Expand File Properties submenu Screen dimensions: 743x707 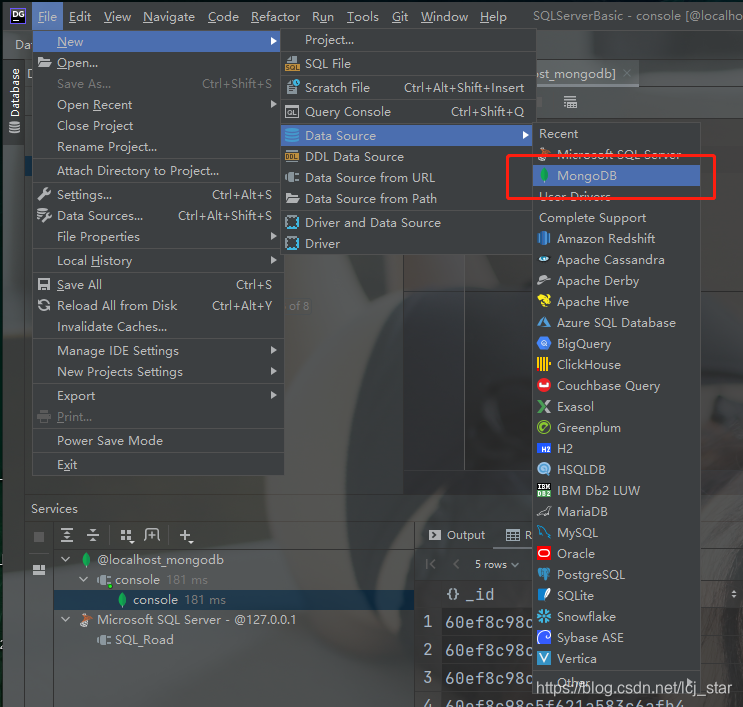click(x=158, y=236)
